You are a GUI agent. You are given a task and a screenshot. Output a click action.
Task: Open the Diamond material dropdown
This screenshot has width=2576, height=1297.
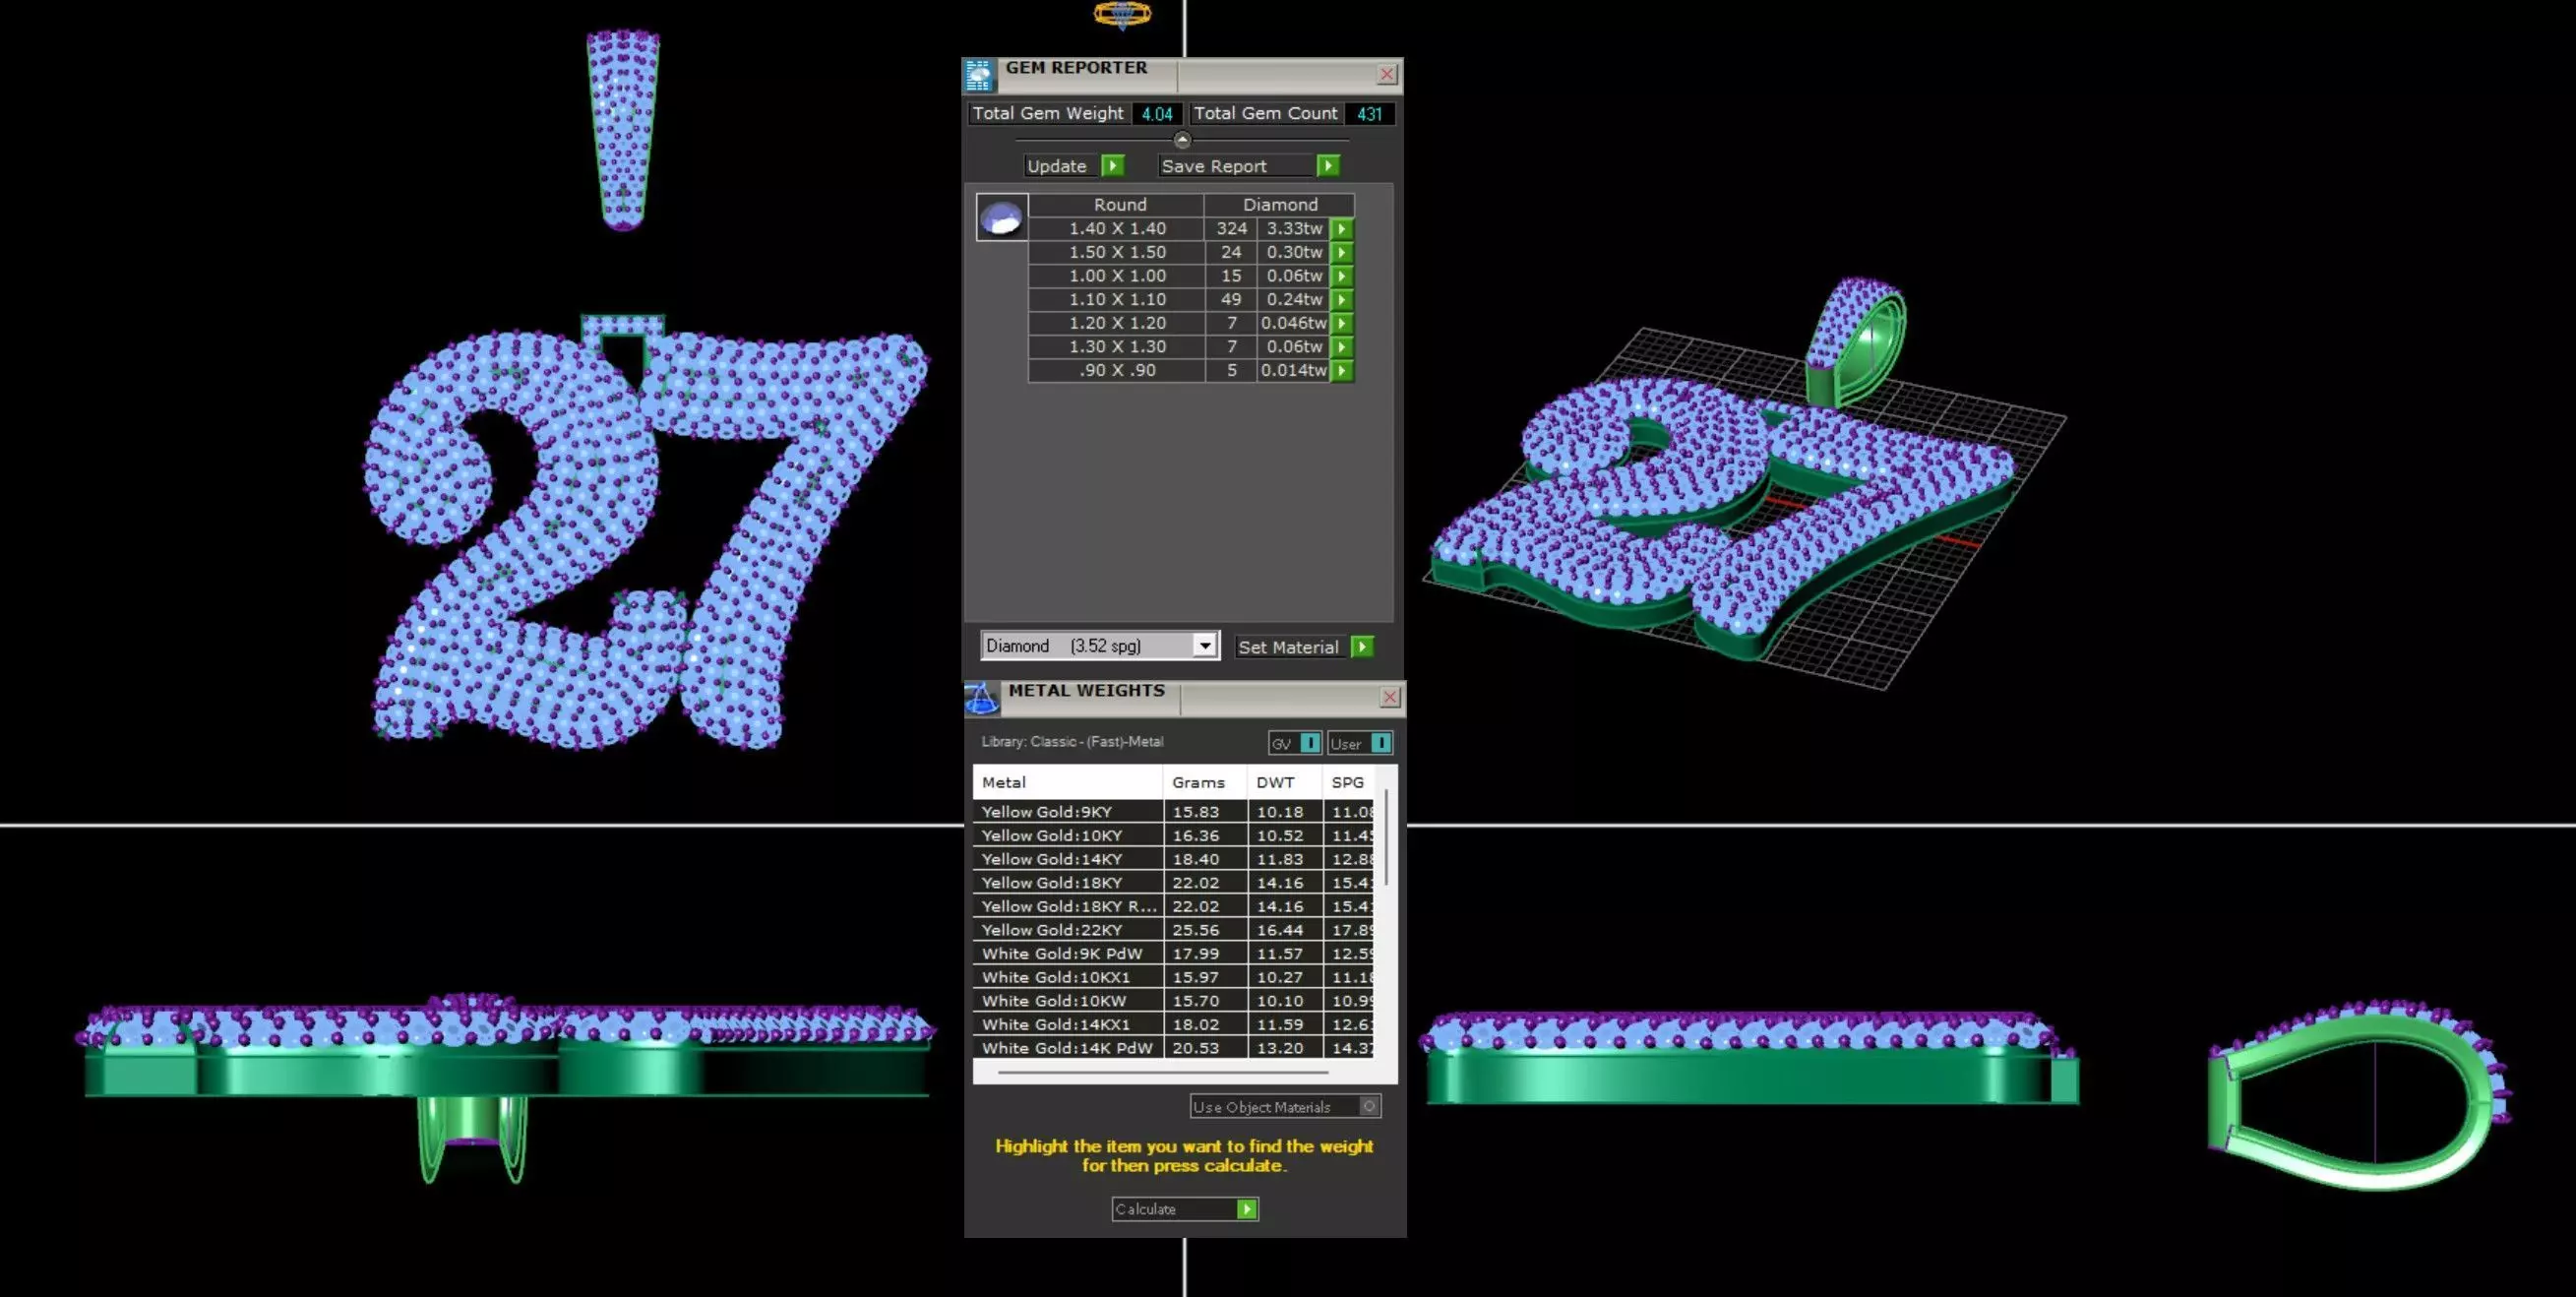(x=1205, y=646)
